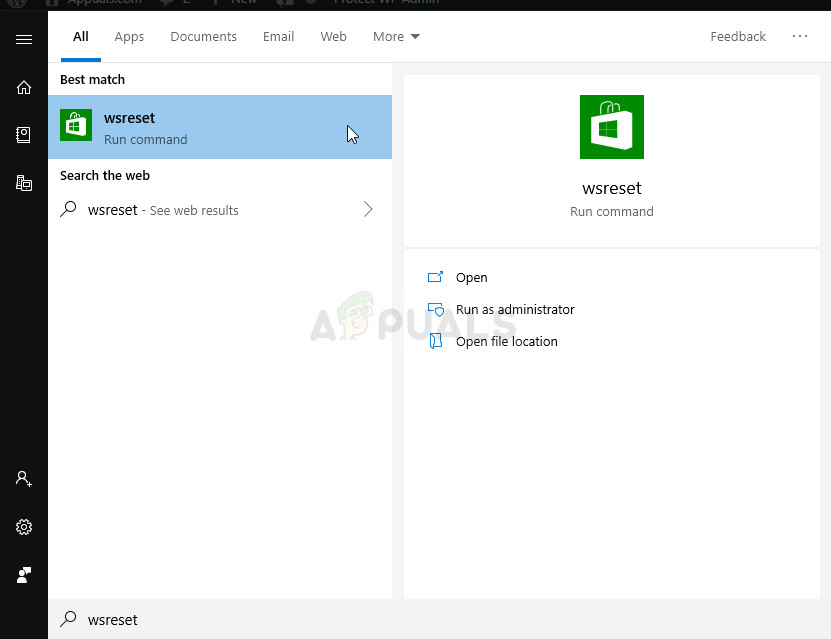Click the Store icon beside wsreset result
Image resolution: width=831 pixels, height=639 pixels.
tap(76, 125)
